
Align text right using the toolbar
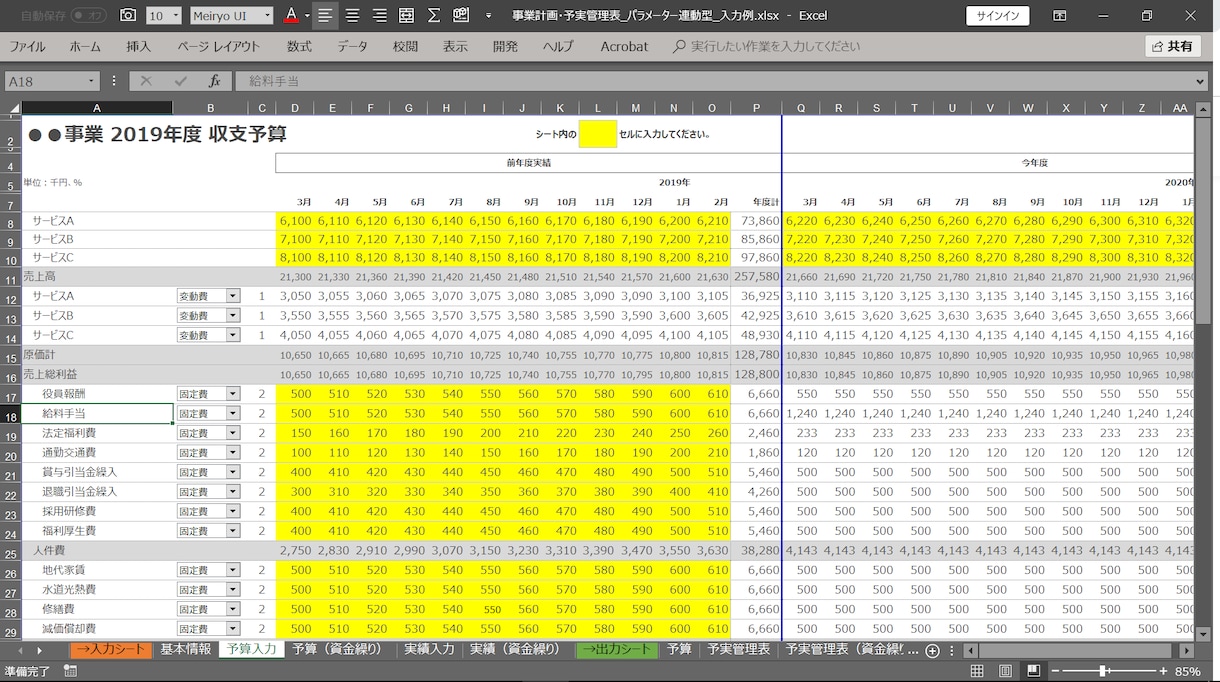(x=380, y=15)
